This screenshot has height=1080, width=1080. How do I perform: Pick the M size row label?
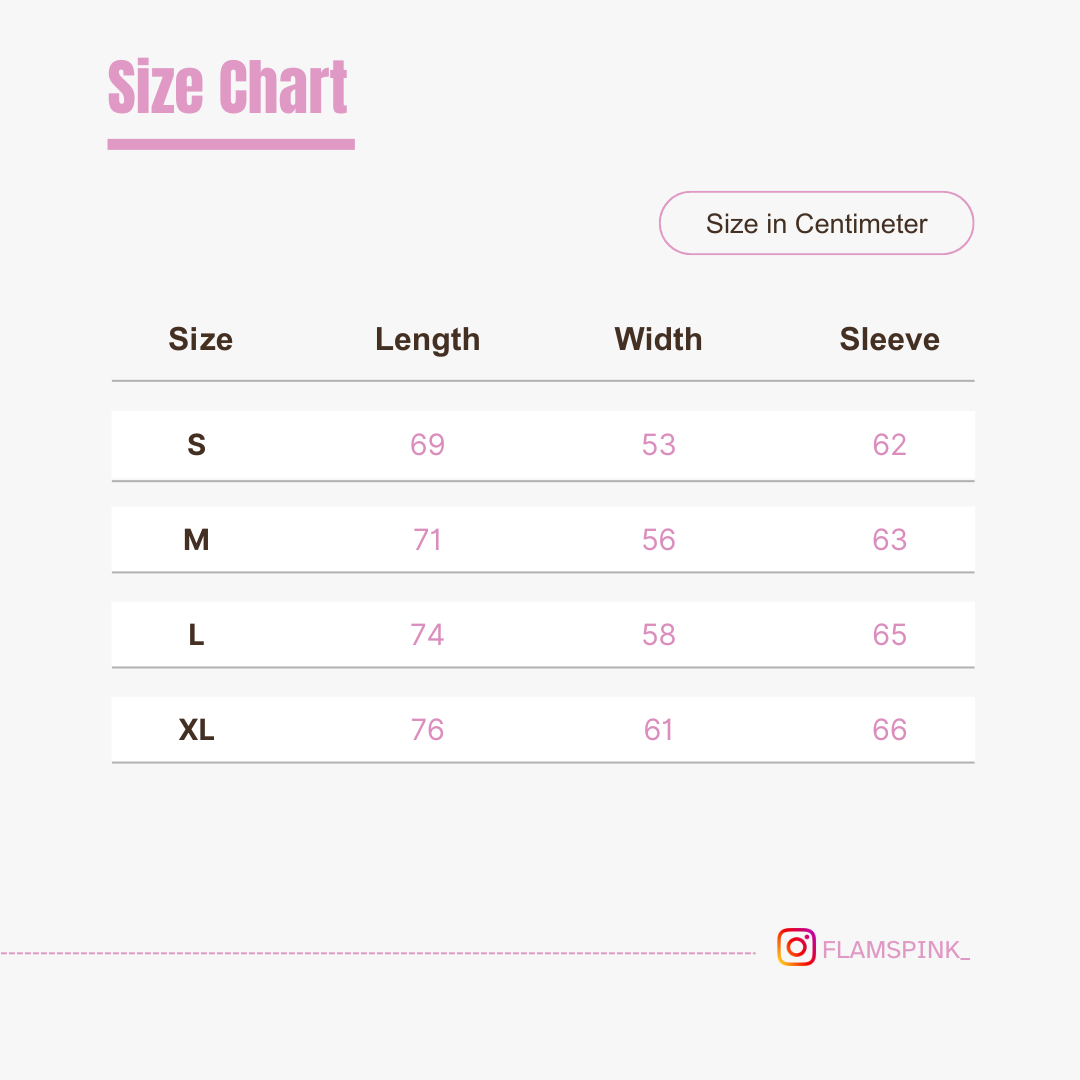(x=196, y=540)
